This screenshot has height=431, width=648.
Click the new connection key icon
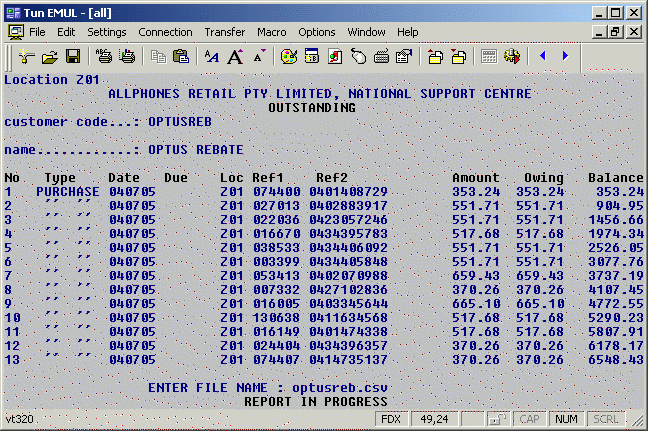(x=26, y=56)
